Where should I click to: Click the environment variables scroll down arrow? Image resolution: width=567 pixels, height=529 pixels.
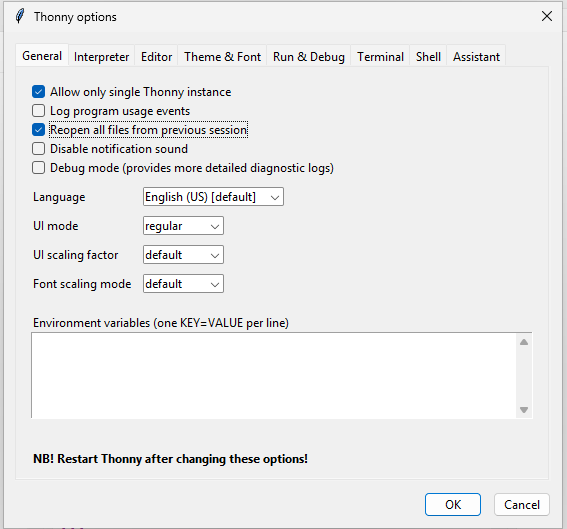tap(524, 410)
